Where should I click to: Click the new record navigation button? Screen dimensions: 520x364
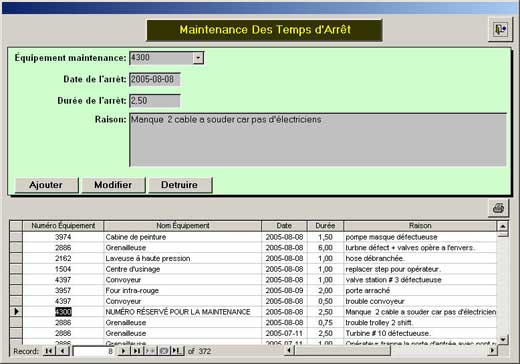(x=150, y=351)
